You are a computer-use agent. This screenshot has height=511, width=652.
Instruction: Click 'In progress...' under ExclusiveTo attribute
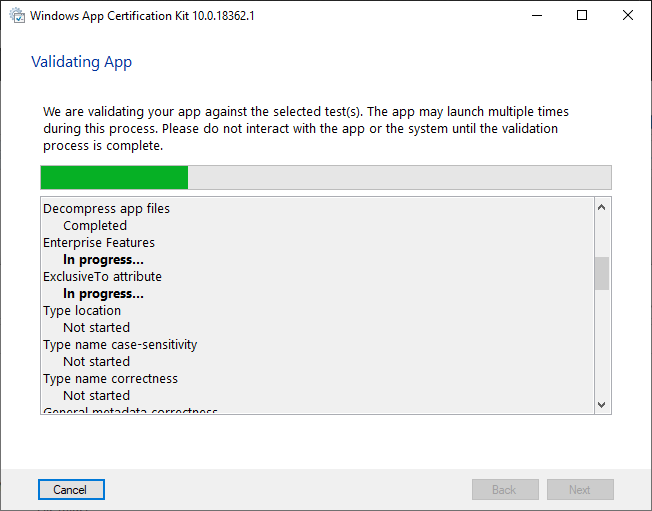pyautogui.click(x=104, y=294)
